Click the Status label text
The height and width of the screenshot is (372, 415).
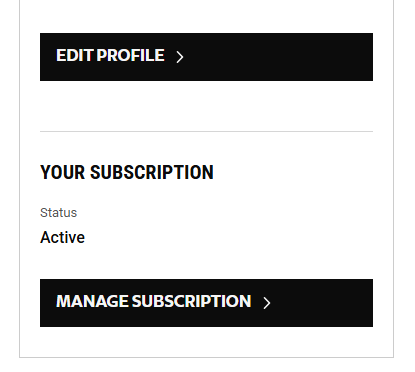(x=59, y=213)
